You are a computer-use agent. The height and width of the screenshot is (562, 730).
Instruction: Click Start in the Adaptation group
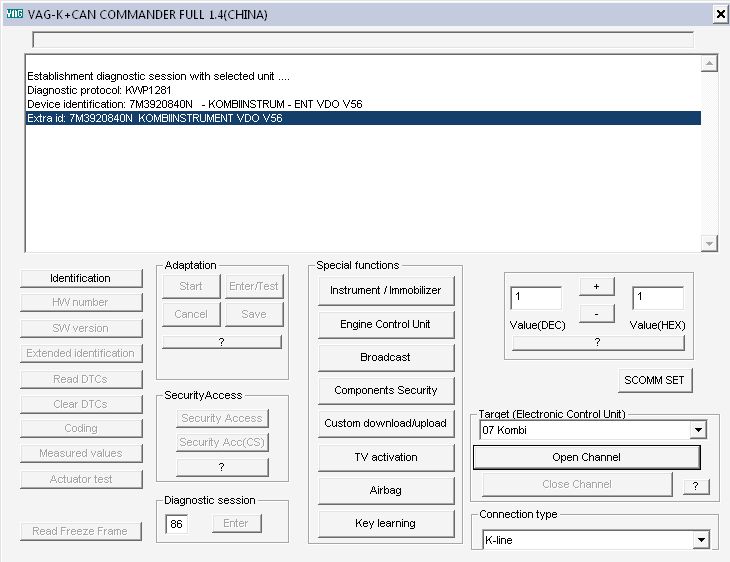point(191,286)
